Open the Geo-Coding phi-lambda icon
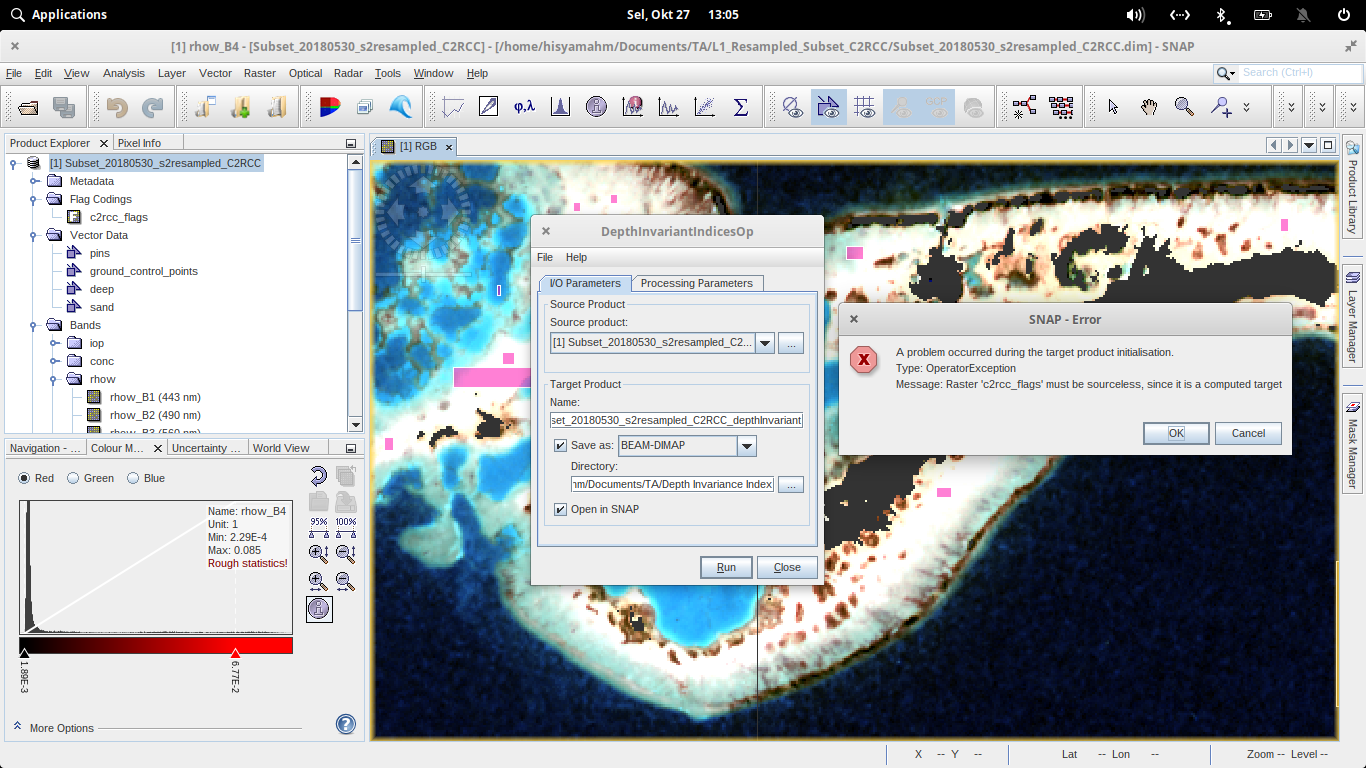 (x=524, y=107)
